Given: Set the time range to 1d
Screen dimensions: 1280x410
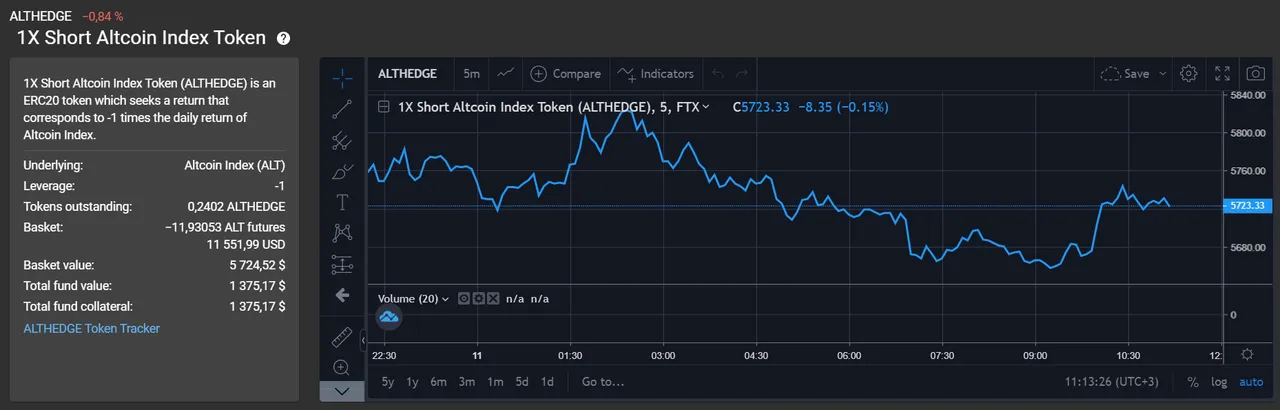Looking at the screenshot, I should click(547, 381).
